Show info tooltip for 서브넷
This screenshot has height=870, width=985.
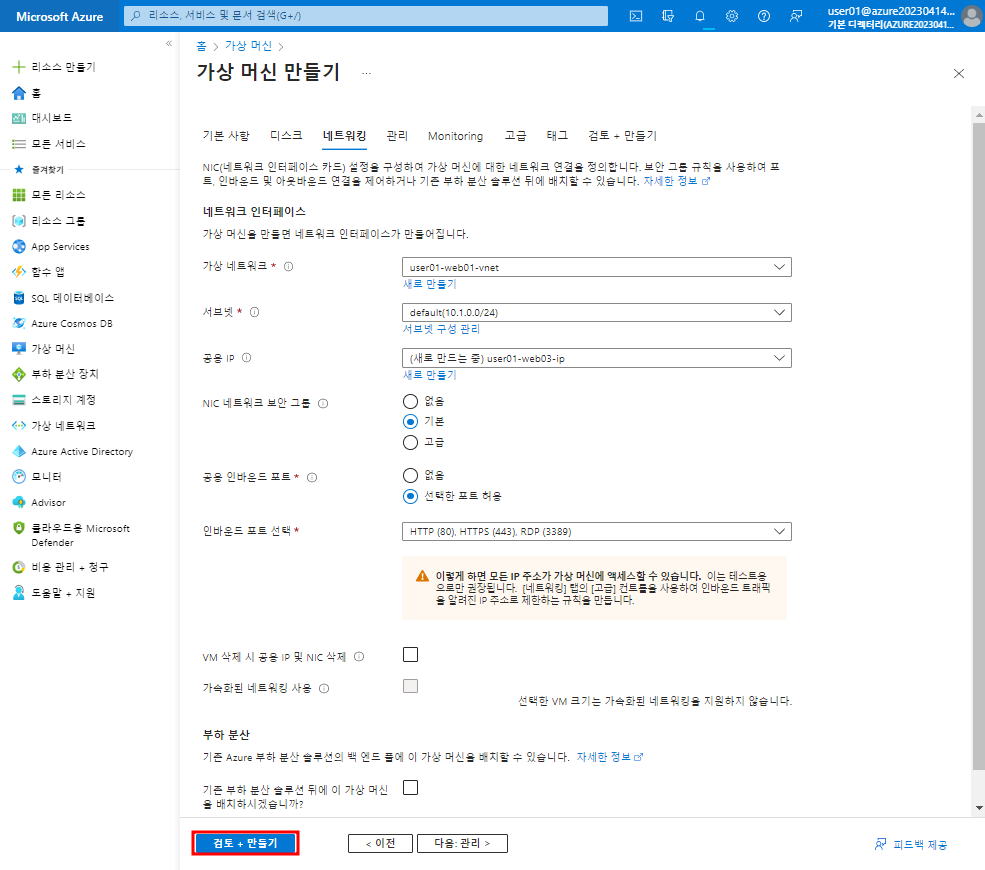pos(254,312)
